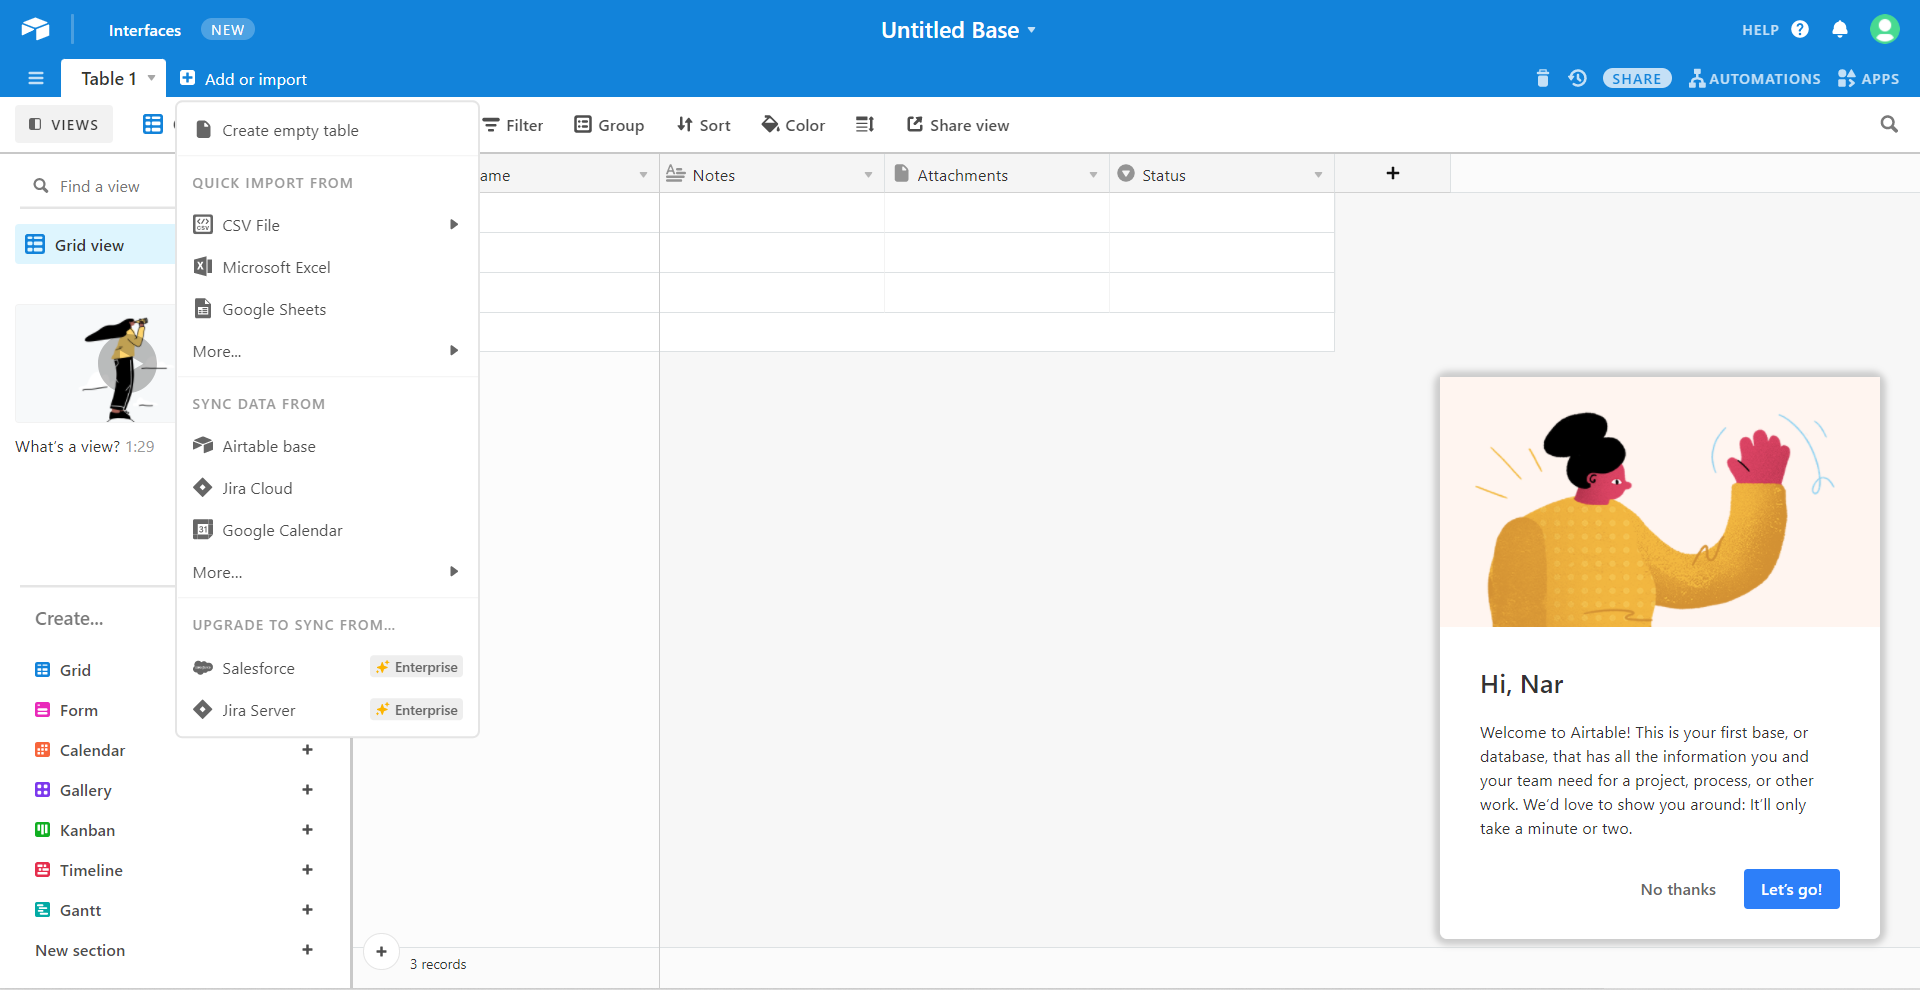The width and height of the screenshot is (1920, 990).
Task: Click the Attachments column header
Action: [996, 175]
